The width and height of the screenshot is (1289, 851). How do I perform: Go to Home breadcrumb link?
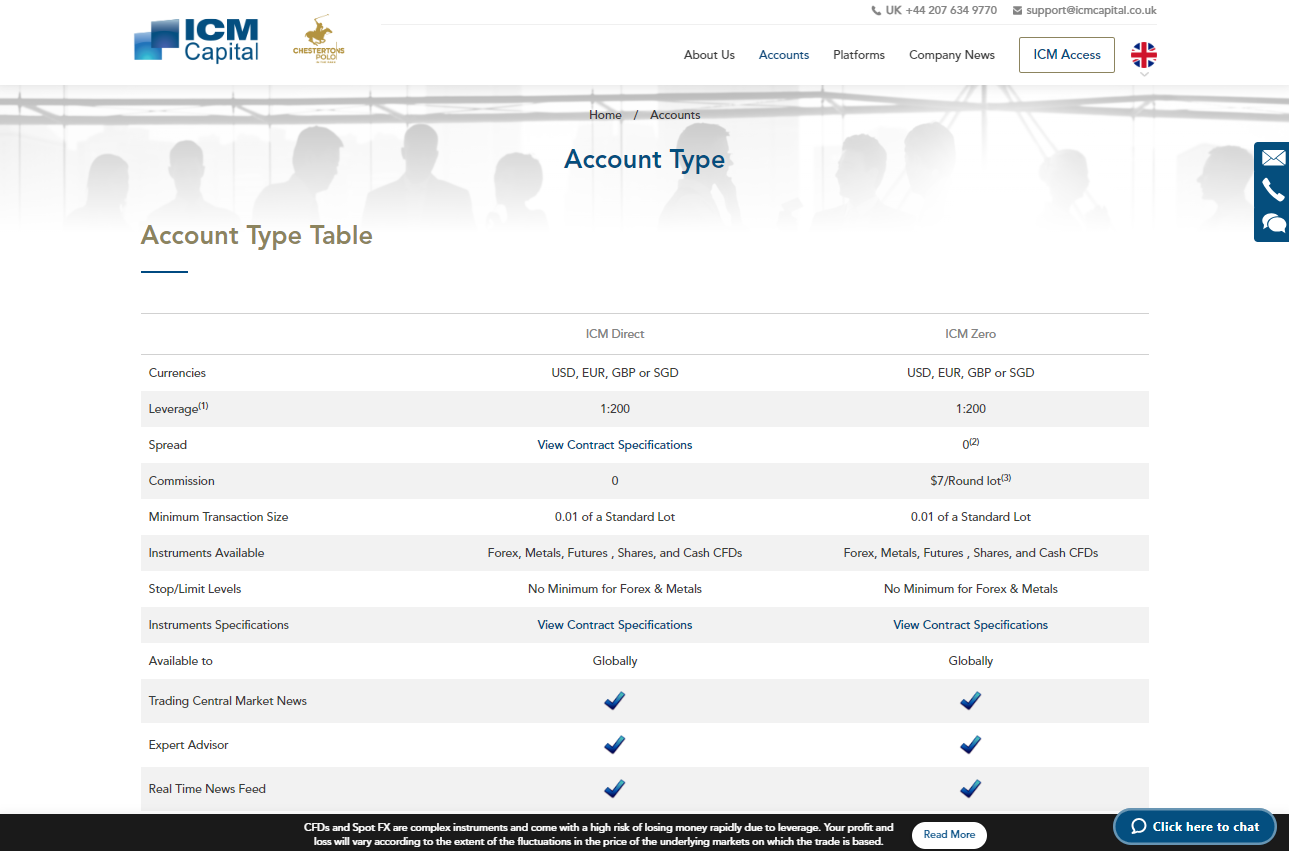coord(605,115)
